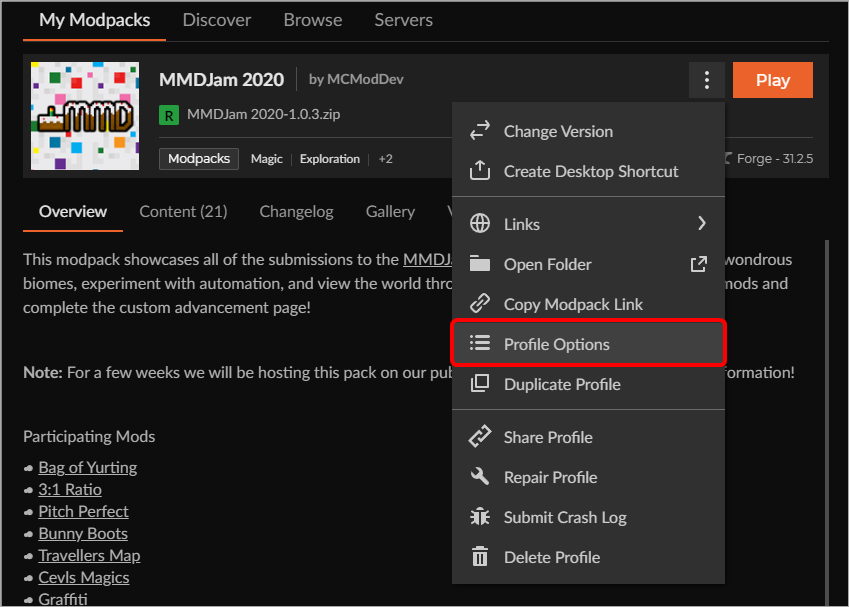Open the Bag of Yurting link
This screenshot has width=849, height=607.
pos(88,467)
